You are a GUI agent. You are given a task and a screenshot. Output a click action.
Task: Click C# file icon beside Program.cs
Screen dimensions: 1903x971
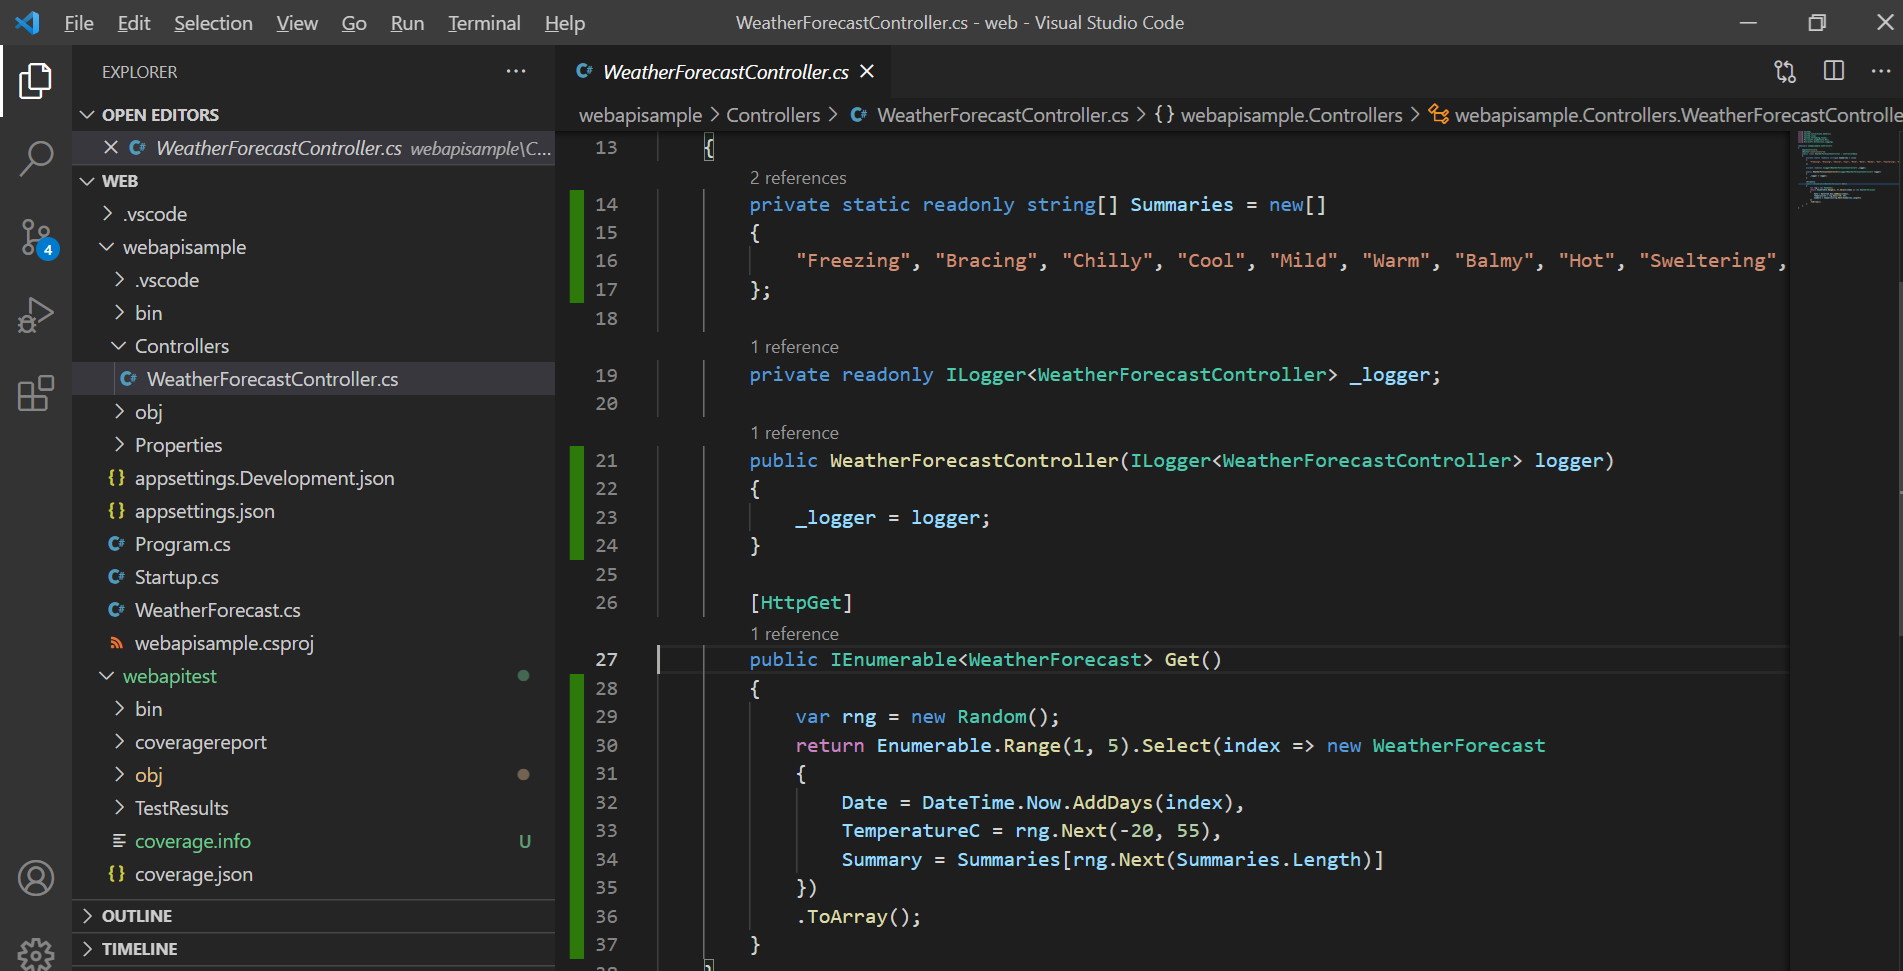[x=117, y=543]
